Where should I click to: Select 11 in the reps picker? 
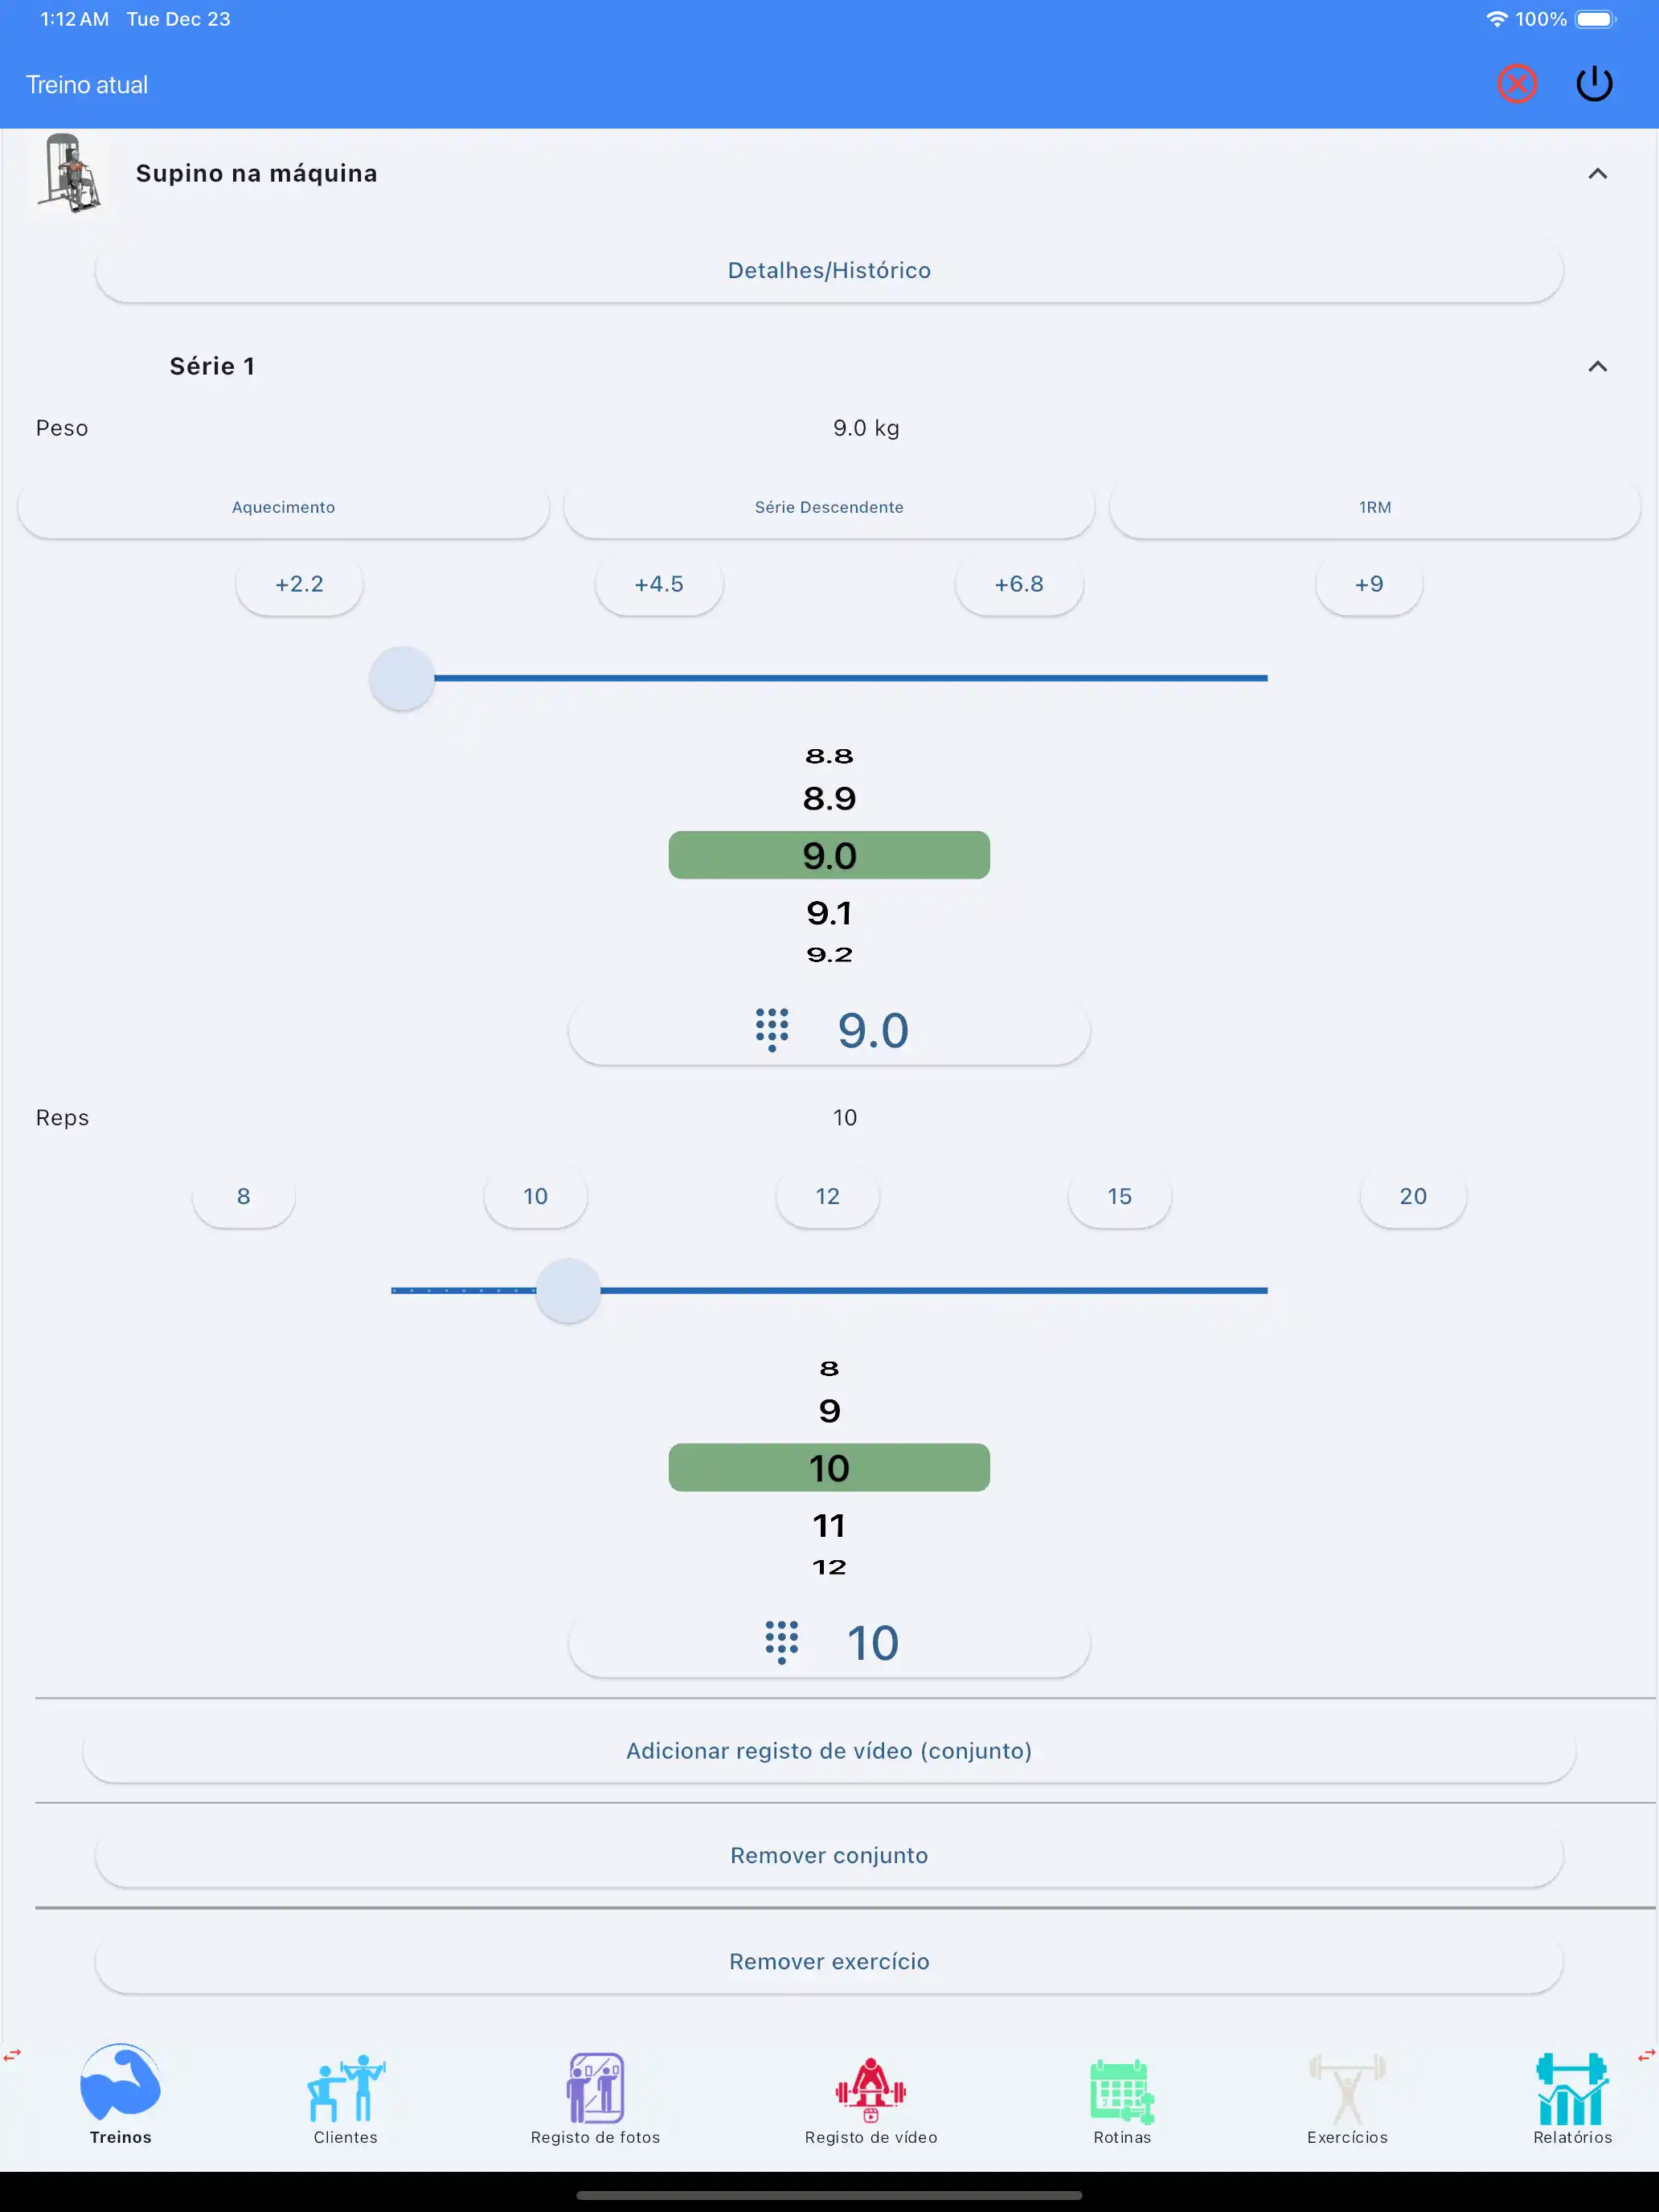(x=829, y=1526)
